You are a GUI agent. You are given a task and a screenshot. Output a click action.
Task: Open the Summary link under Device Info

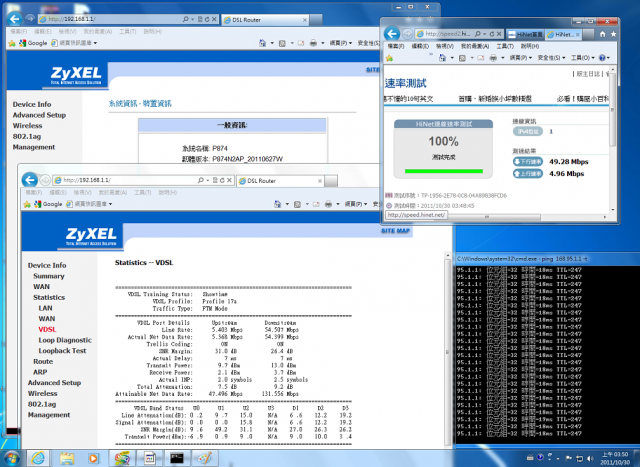tap(49, 276)
